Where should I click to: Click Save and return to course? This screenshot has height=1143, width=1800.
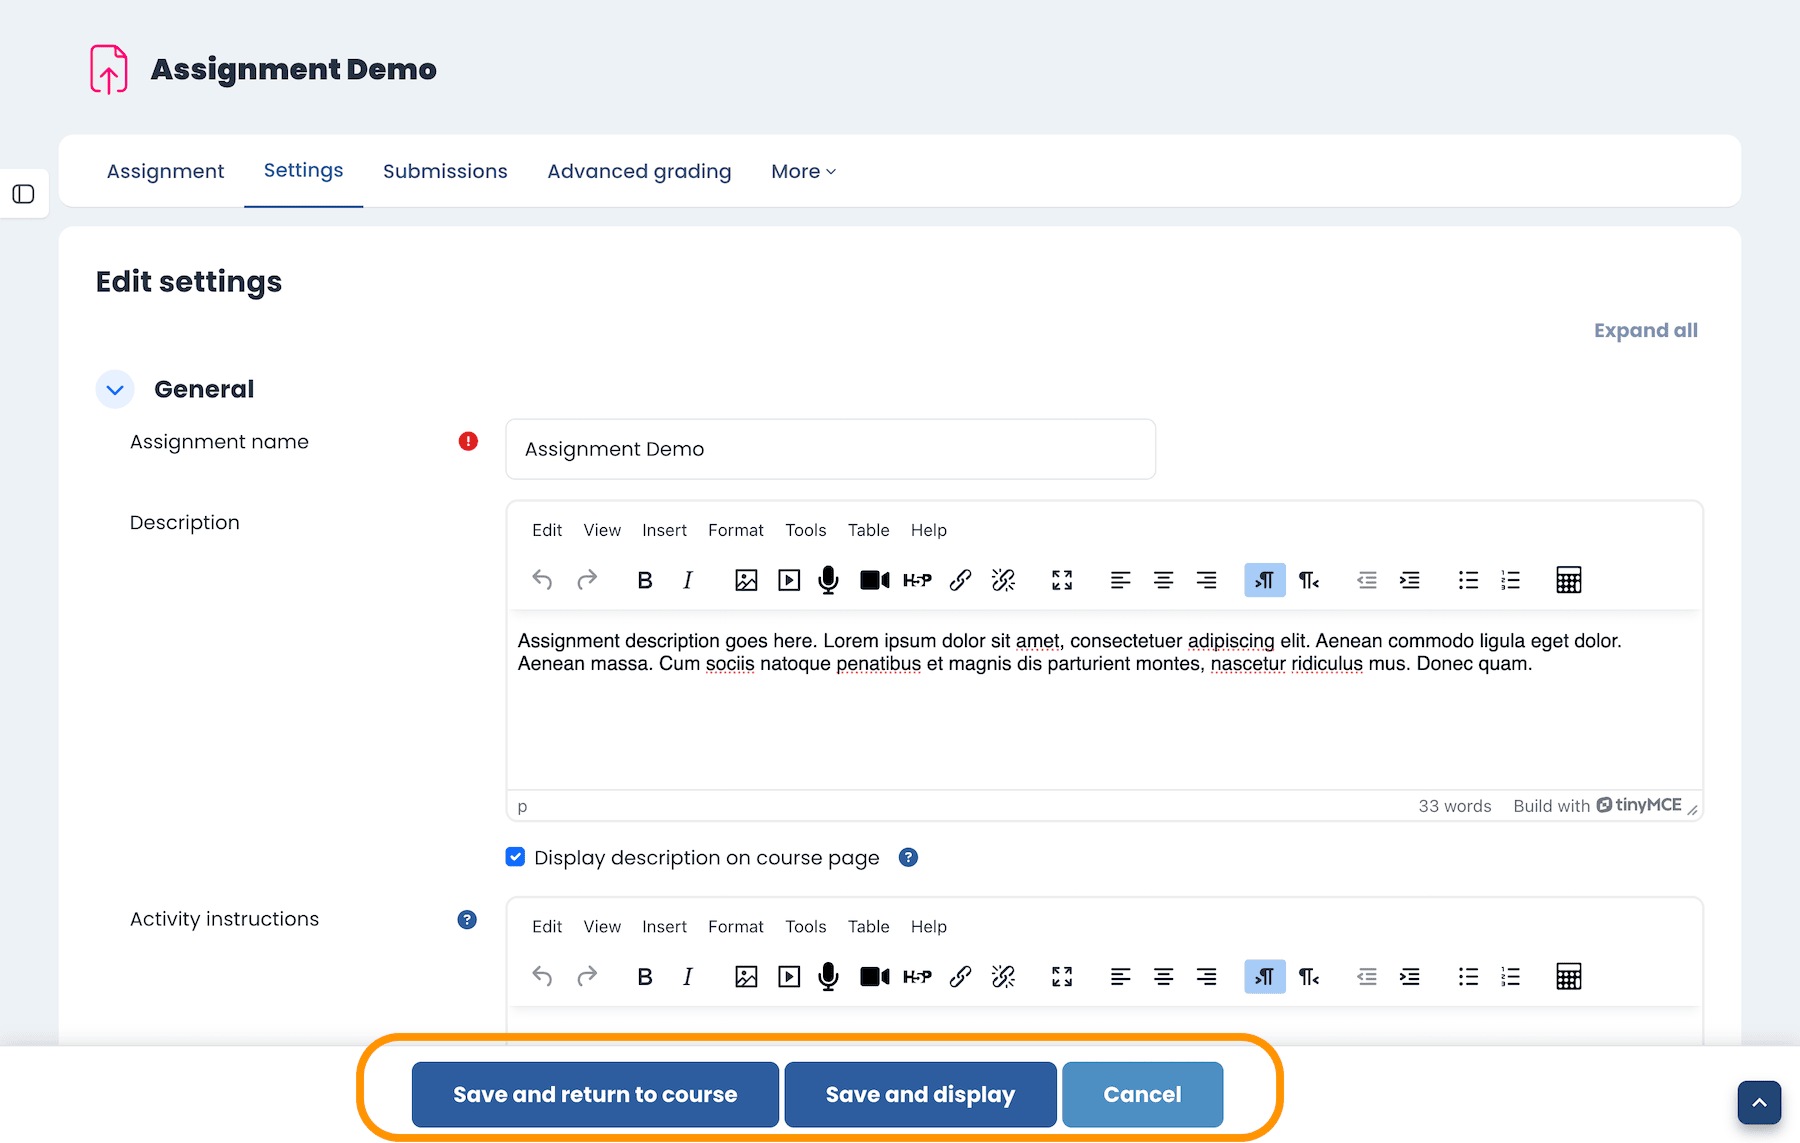(595, 1095)
